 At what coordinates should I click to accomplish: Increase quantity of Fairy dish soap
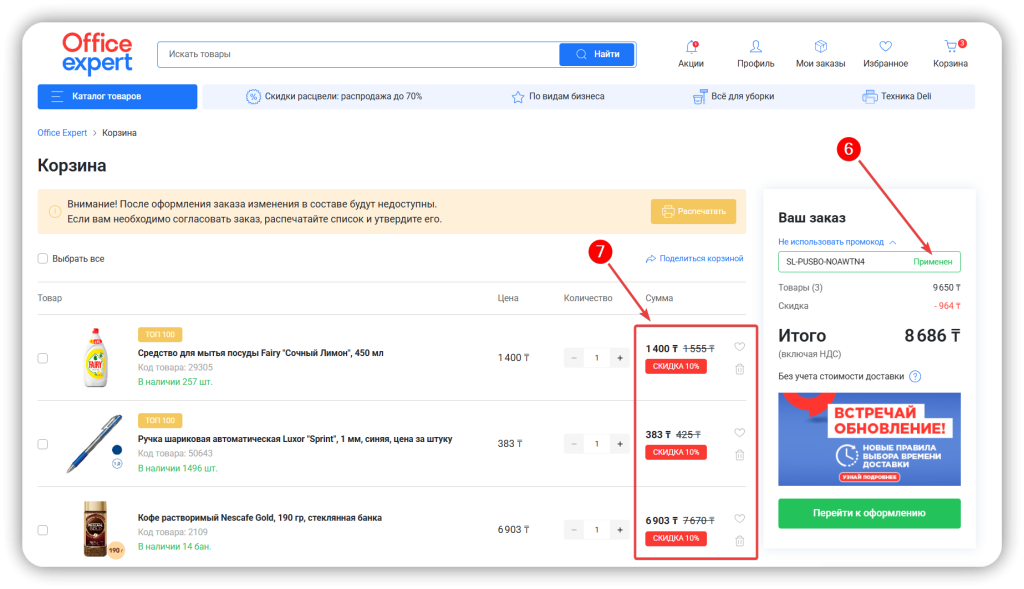click(620, 358)
